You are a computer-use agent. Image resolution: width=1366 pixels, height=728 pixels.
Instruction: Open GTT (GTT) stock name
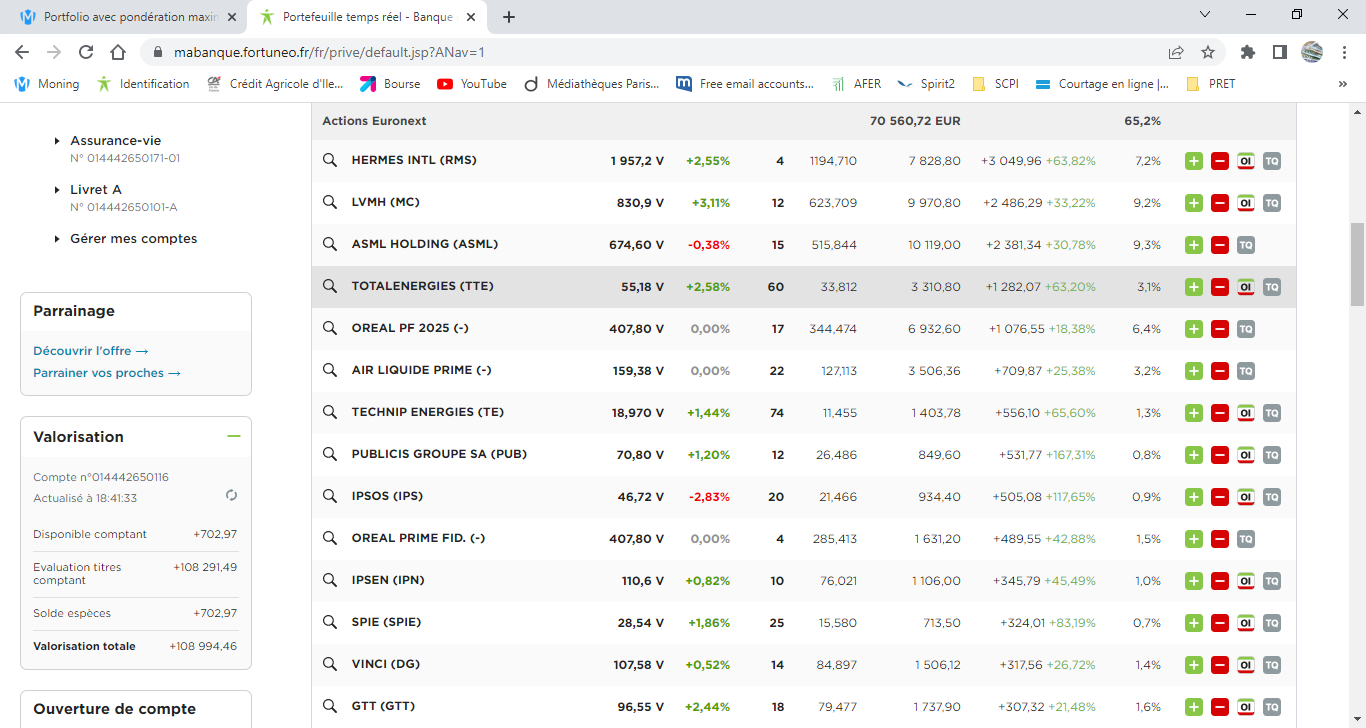383,706
